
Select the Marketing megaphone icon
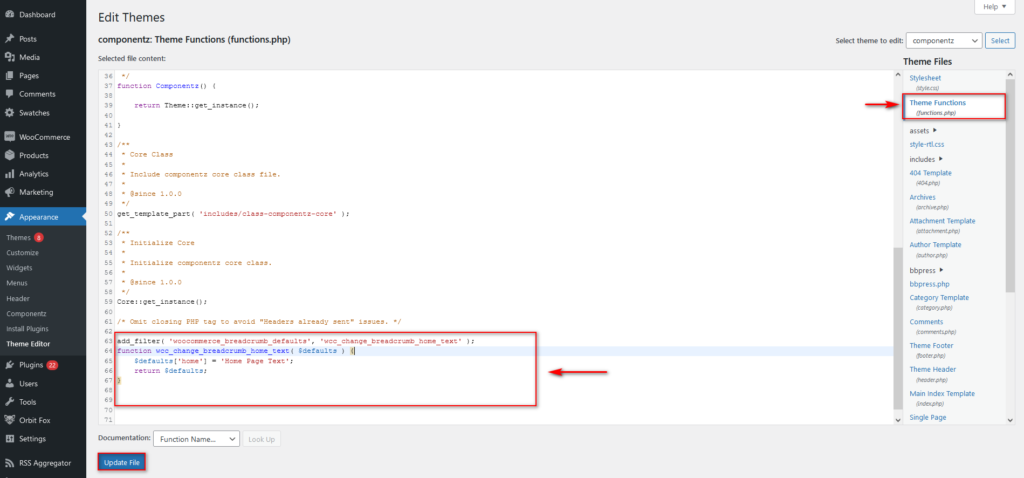pos(9,192)
